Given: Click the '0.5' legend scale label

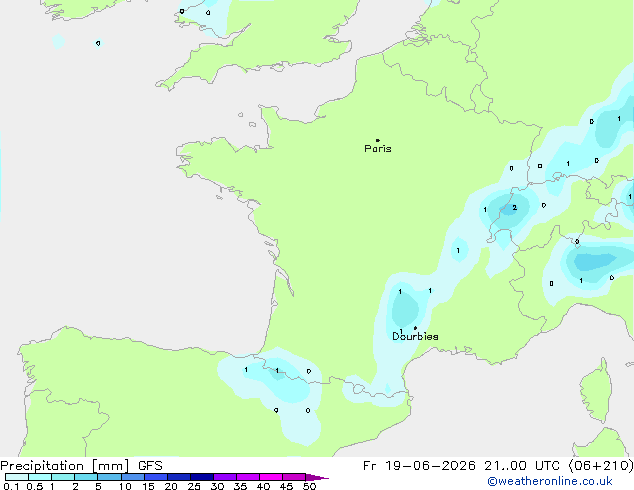Looking at the screenshot, I should coord(35,486).
